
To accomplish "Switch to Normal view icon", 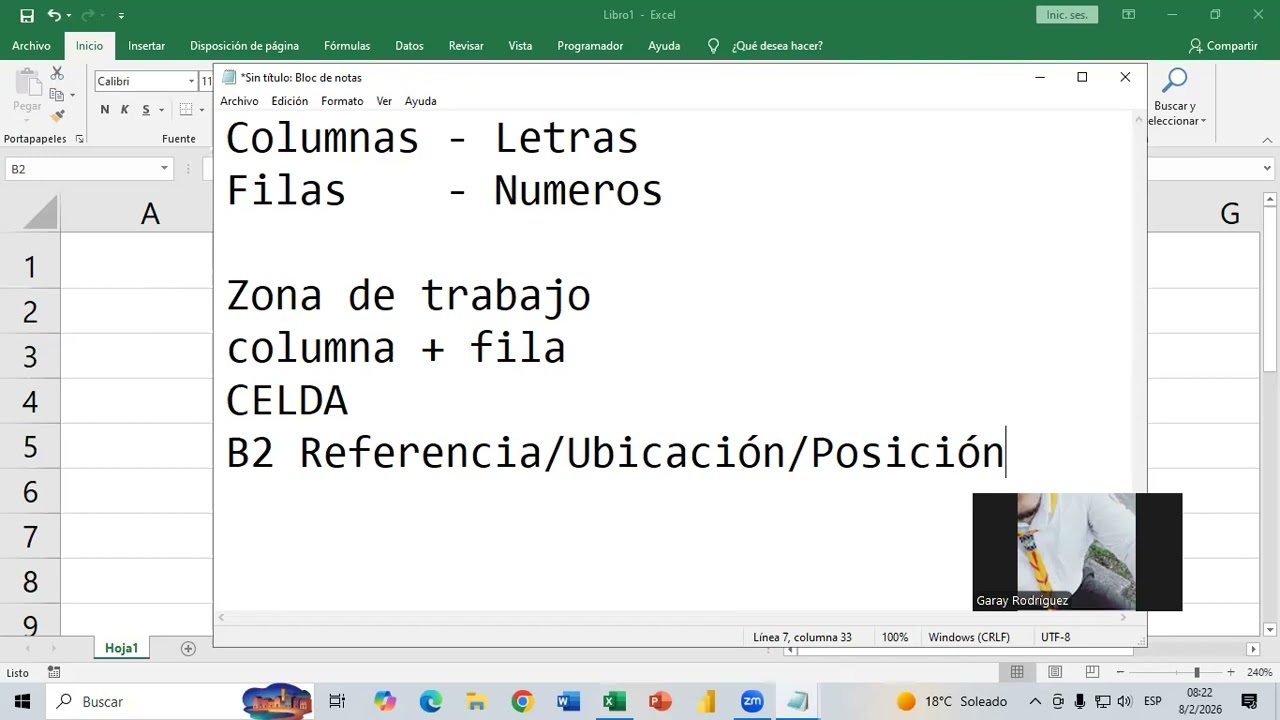I will click(x=1017, y=673).
